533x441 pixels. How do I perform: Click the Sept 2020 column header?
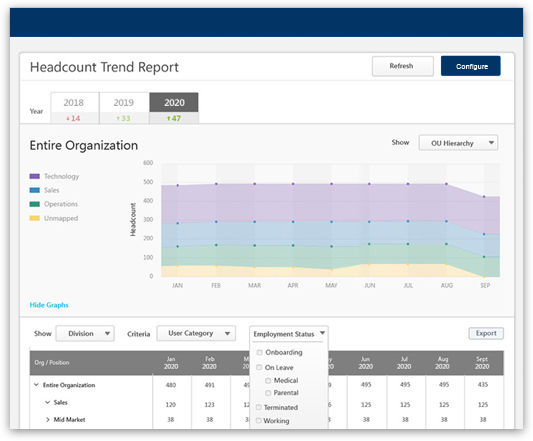click(482, 363)
